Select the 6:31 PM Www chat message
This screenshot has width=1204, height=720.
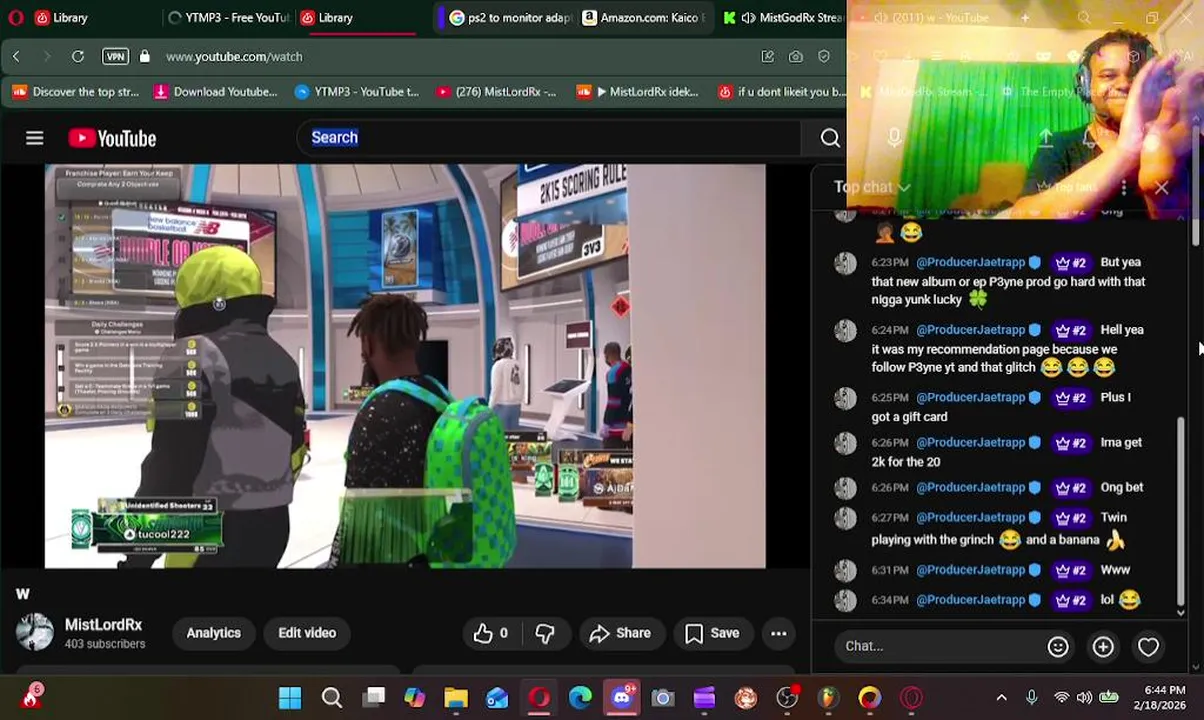pos(1000,570)
